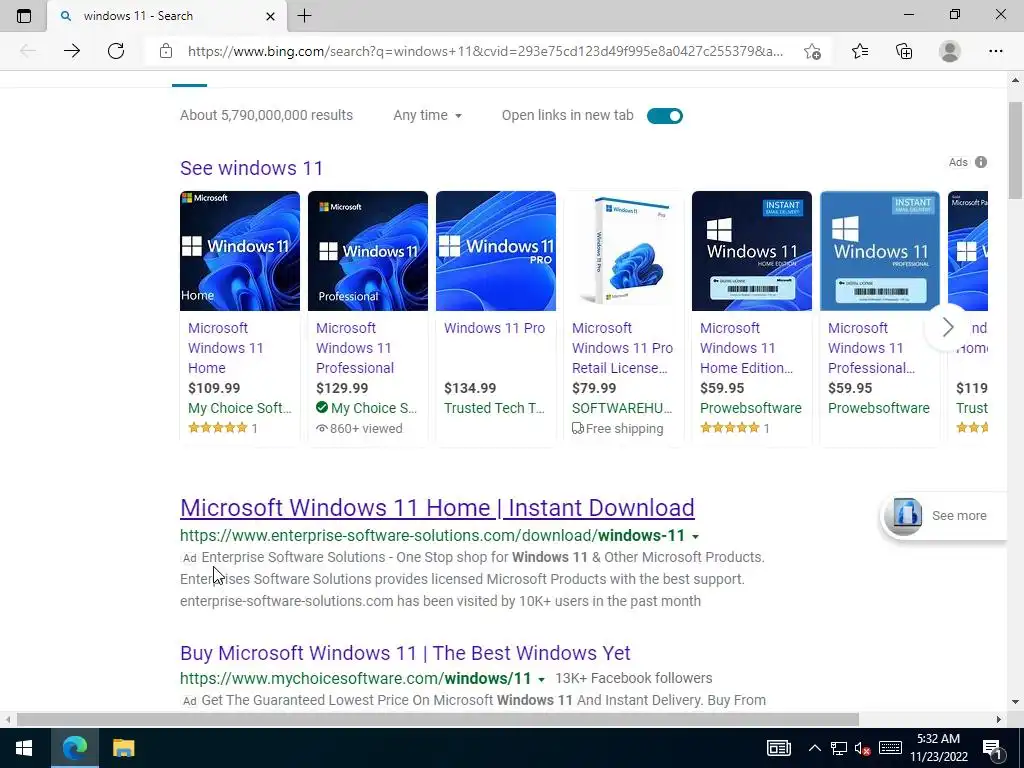This screenshot has width=1024, height=768.
Task: Refresh the page
Action: (x=116, y=51)
